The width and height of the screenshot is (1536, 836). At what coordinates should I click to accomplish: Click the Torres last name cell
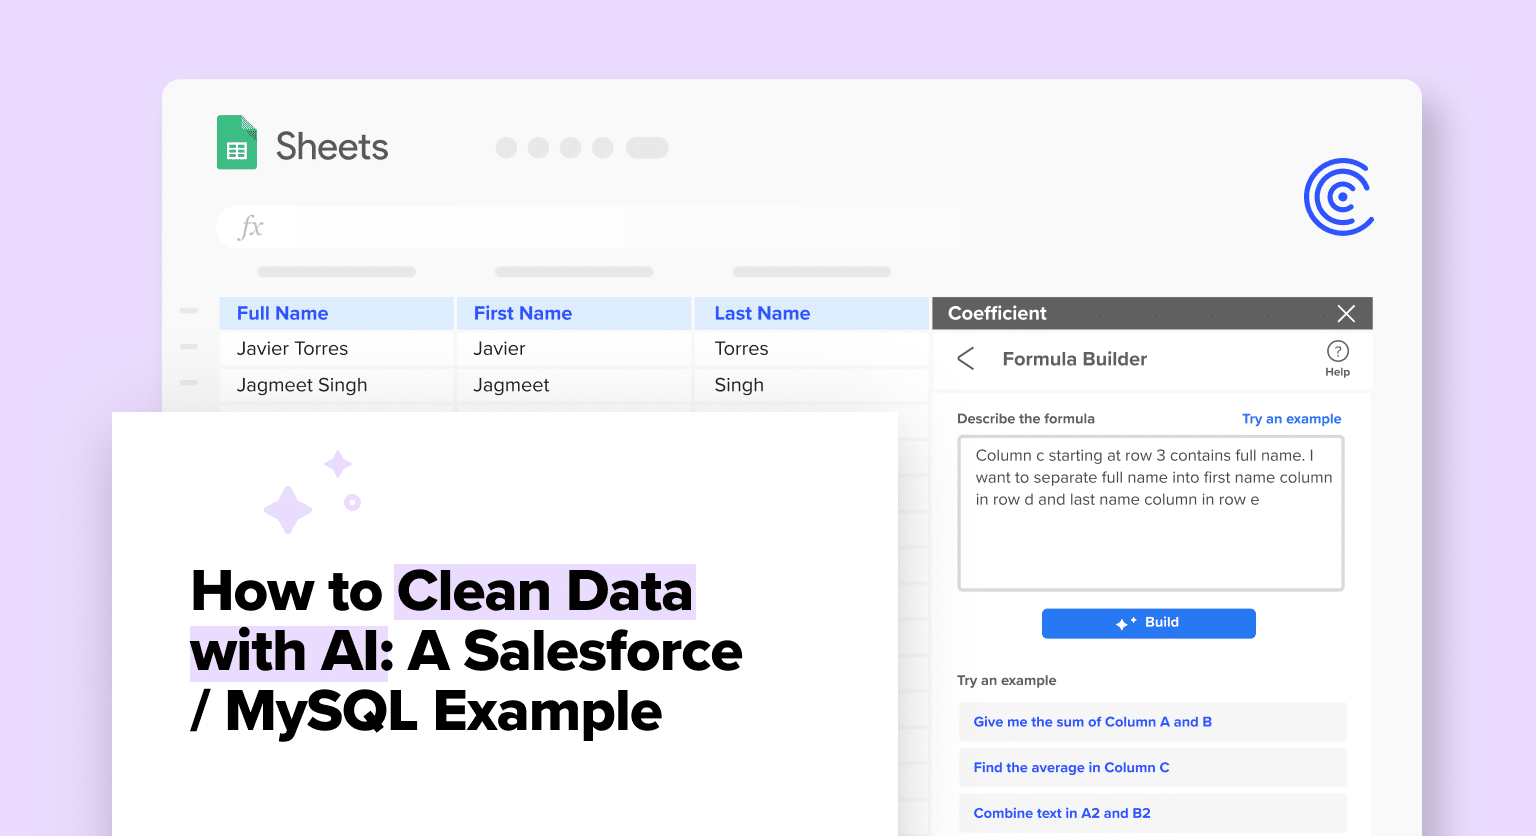tap(812, 349)
